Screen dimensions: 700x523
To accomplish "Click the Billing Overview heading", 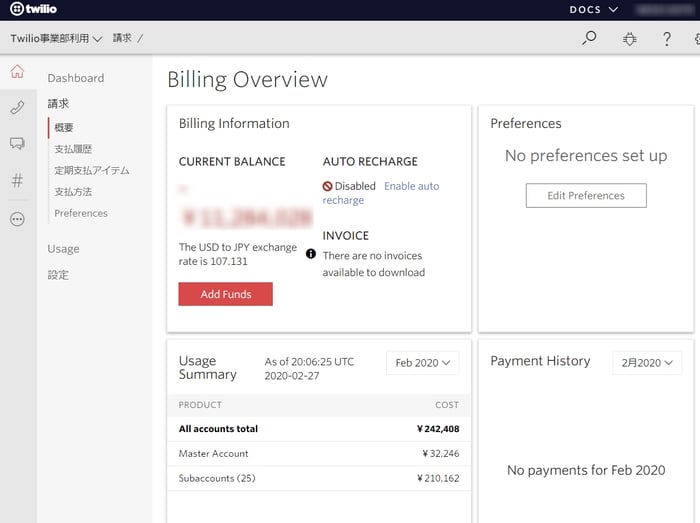I will click(247, 80).
